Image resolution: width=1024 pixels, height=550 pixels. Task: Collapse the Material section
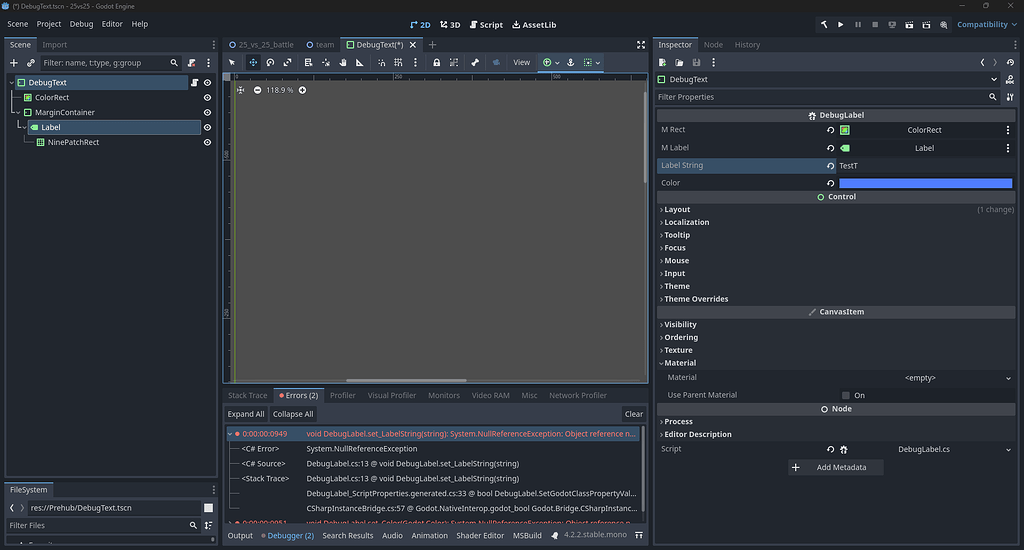[x=679, y=363]
